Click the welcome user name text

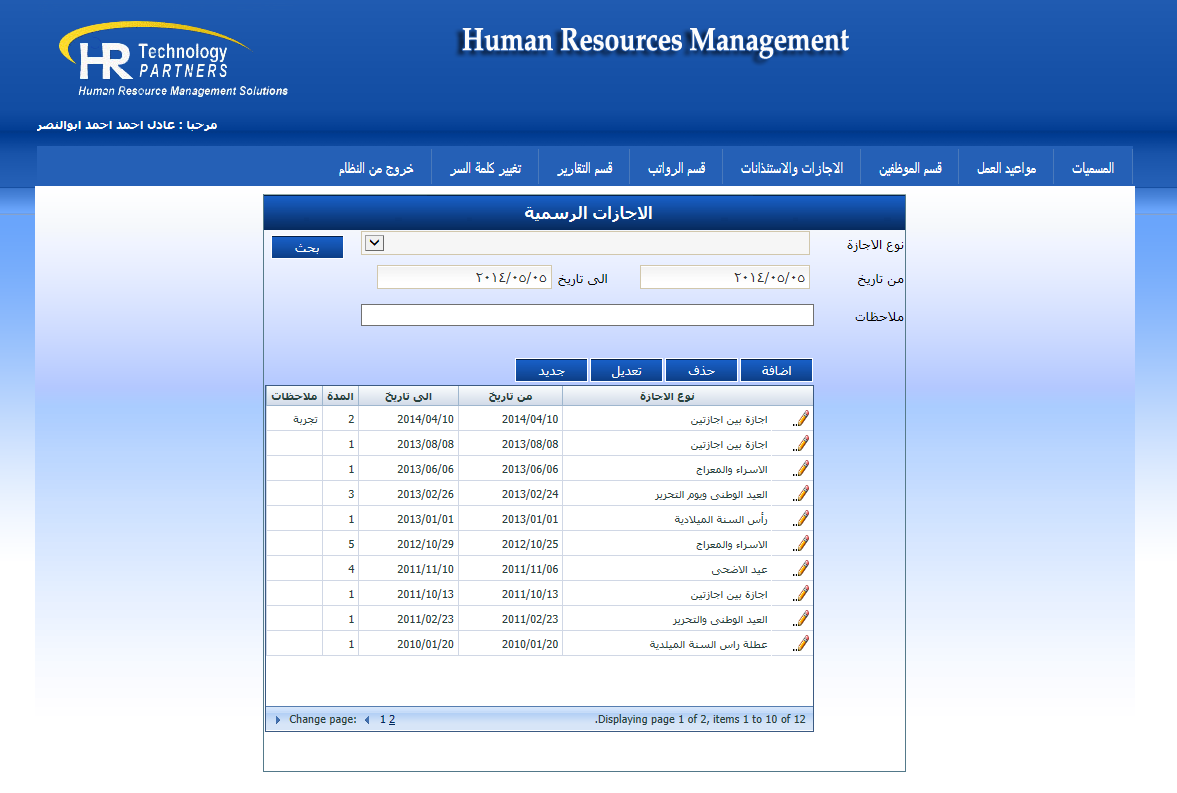click(128, 125)
